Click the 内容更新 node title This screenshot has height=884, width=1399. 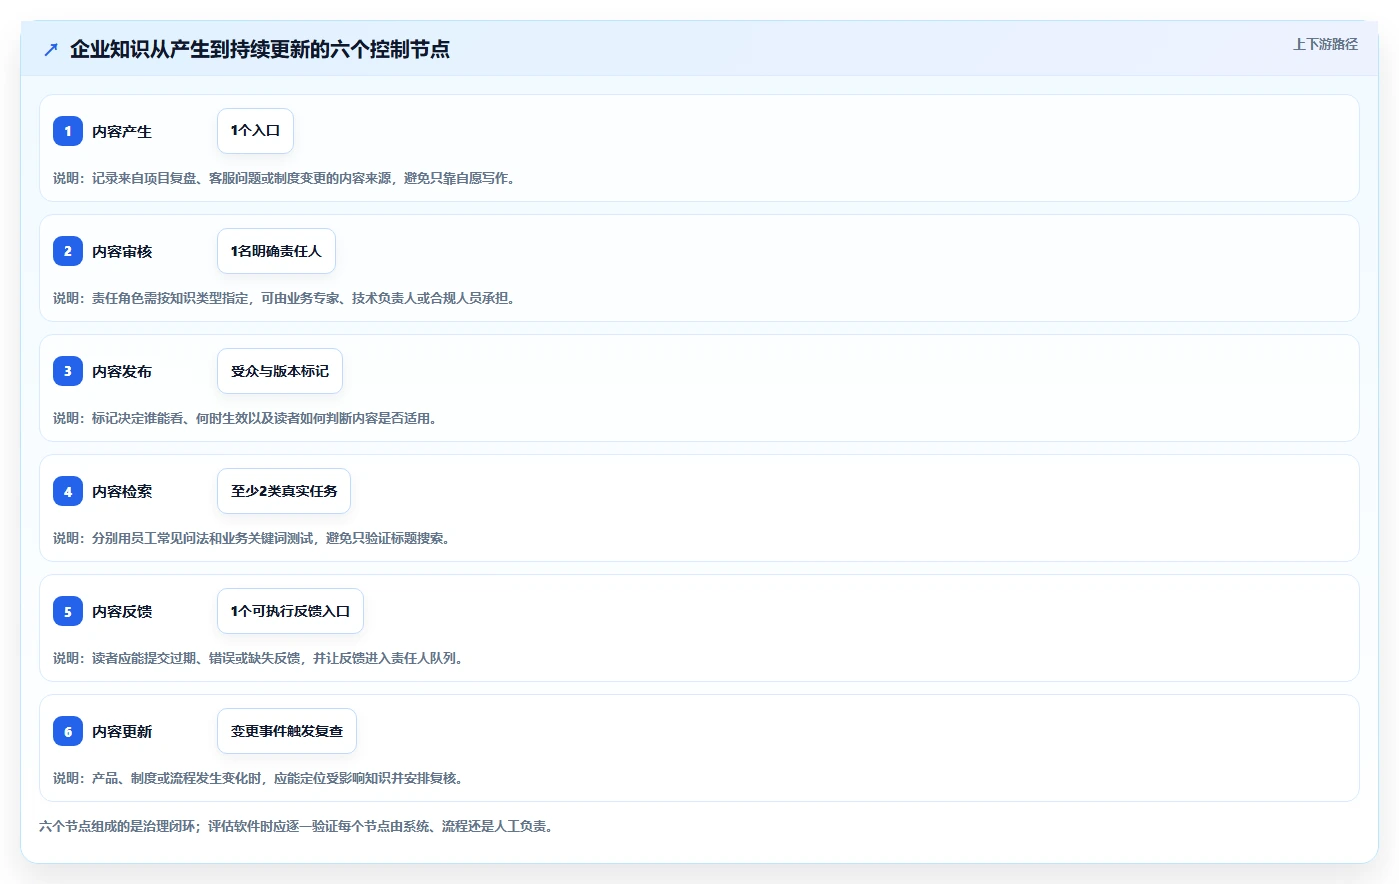click(122, 731)
